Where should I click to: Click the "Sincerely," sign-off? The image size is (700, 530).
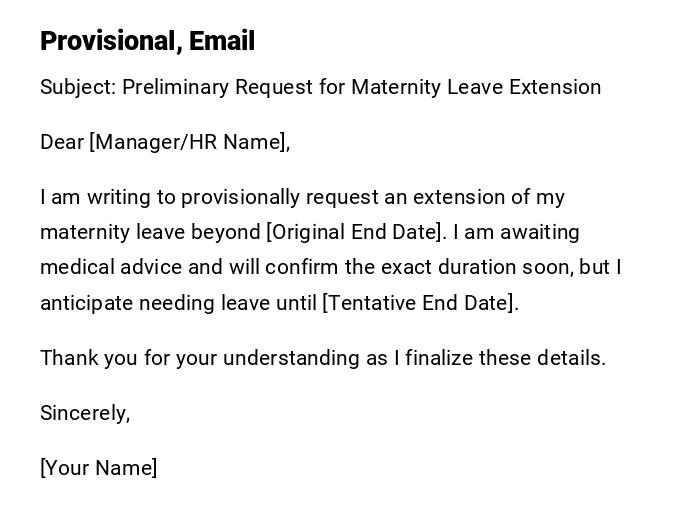[x=85, y=413]
